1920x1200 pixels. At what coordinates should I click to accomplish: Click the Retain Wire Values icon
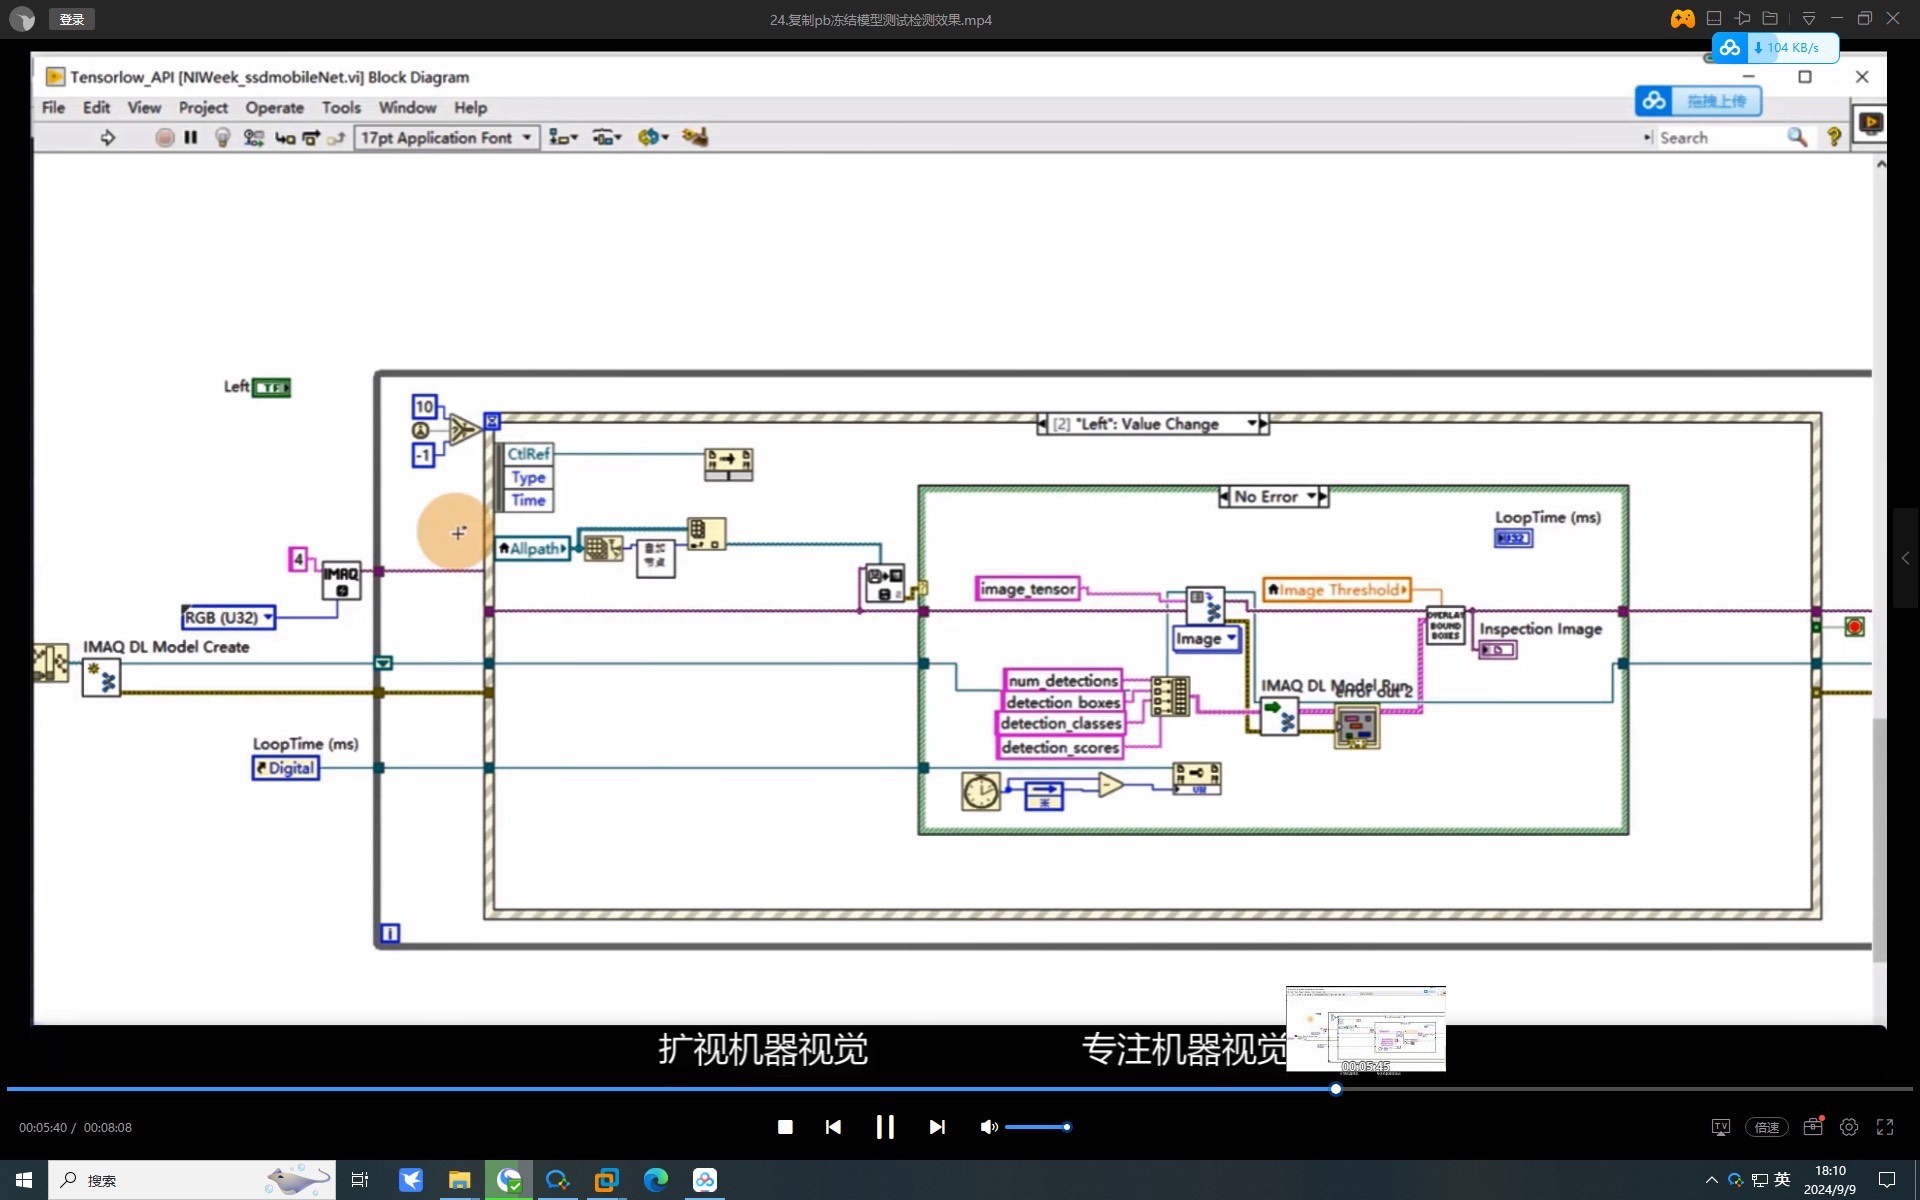[x=254, y=138]
